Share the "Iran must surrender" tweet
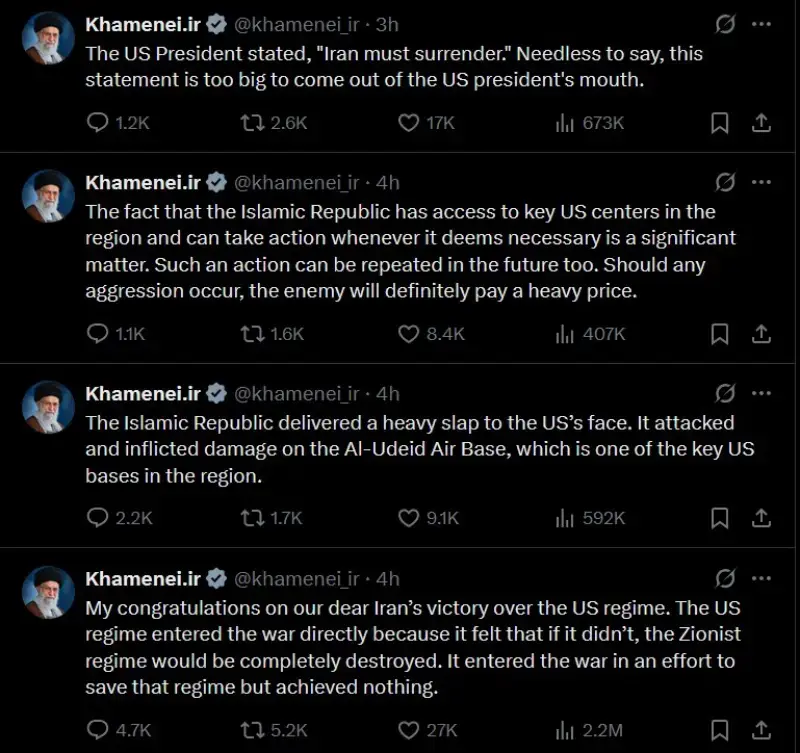The image size is (800, 753). [x=760, y=122]
